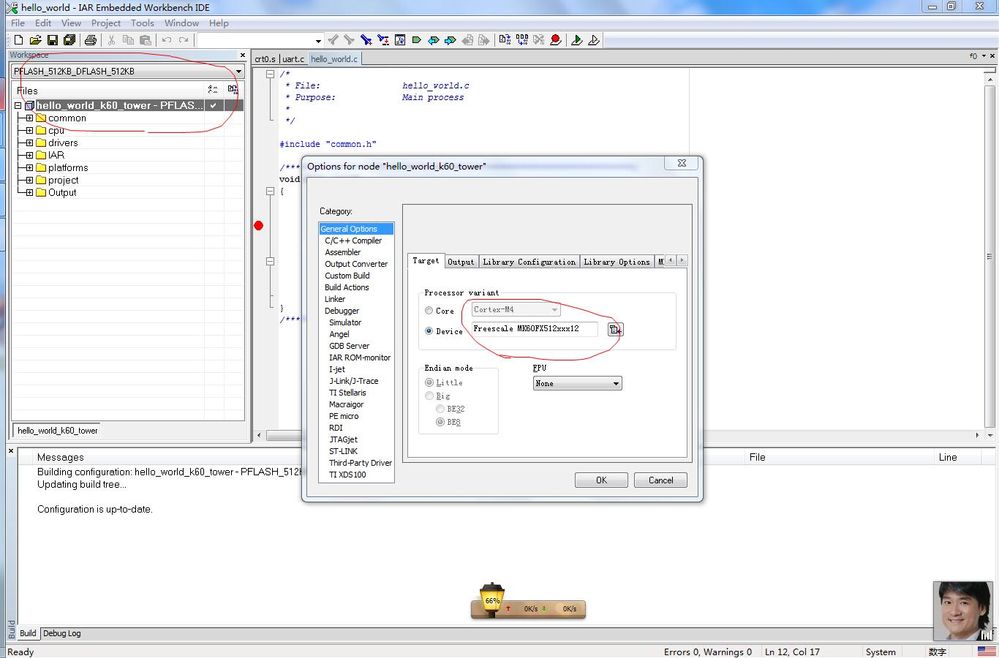Expand the common folder in workspace tree

(29, 118)
